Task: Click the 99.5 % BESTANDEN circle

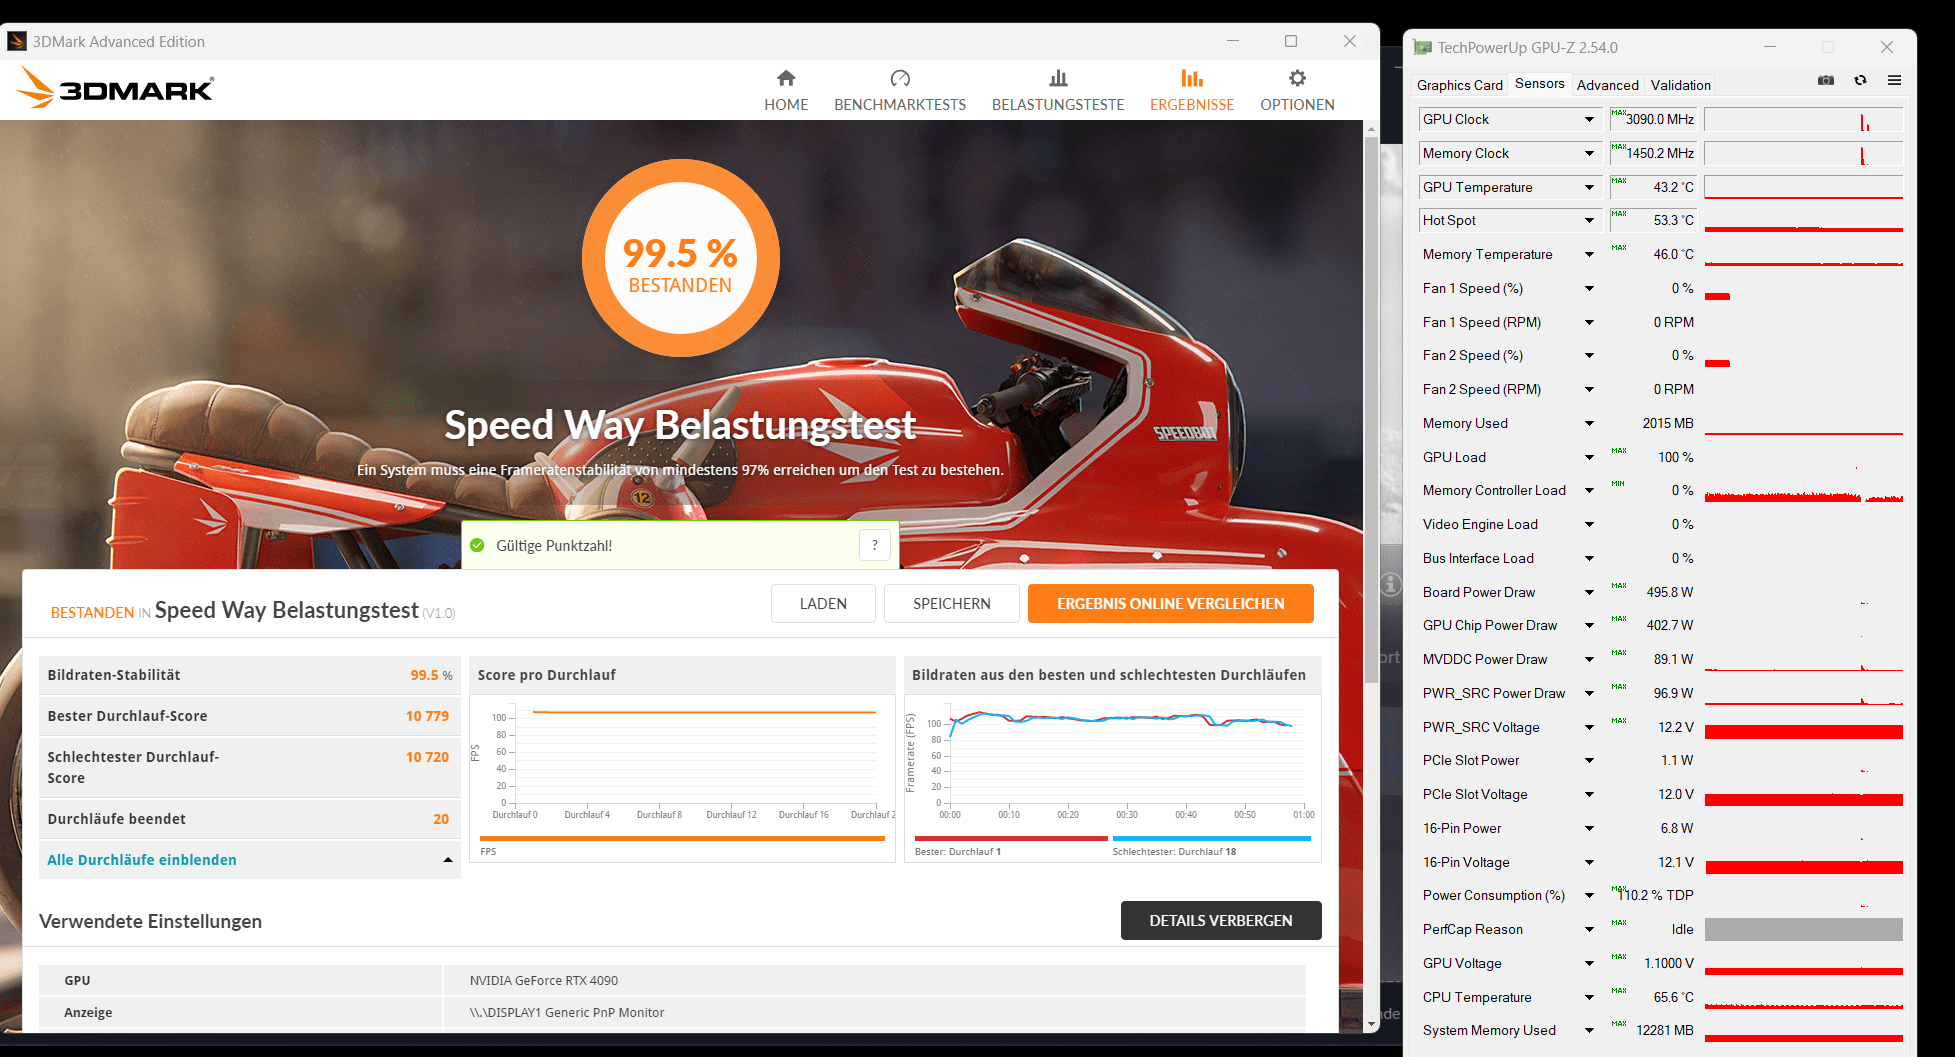Action: pyautogui.click(x=681, y=258)
